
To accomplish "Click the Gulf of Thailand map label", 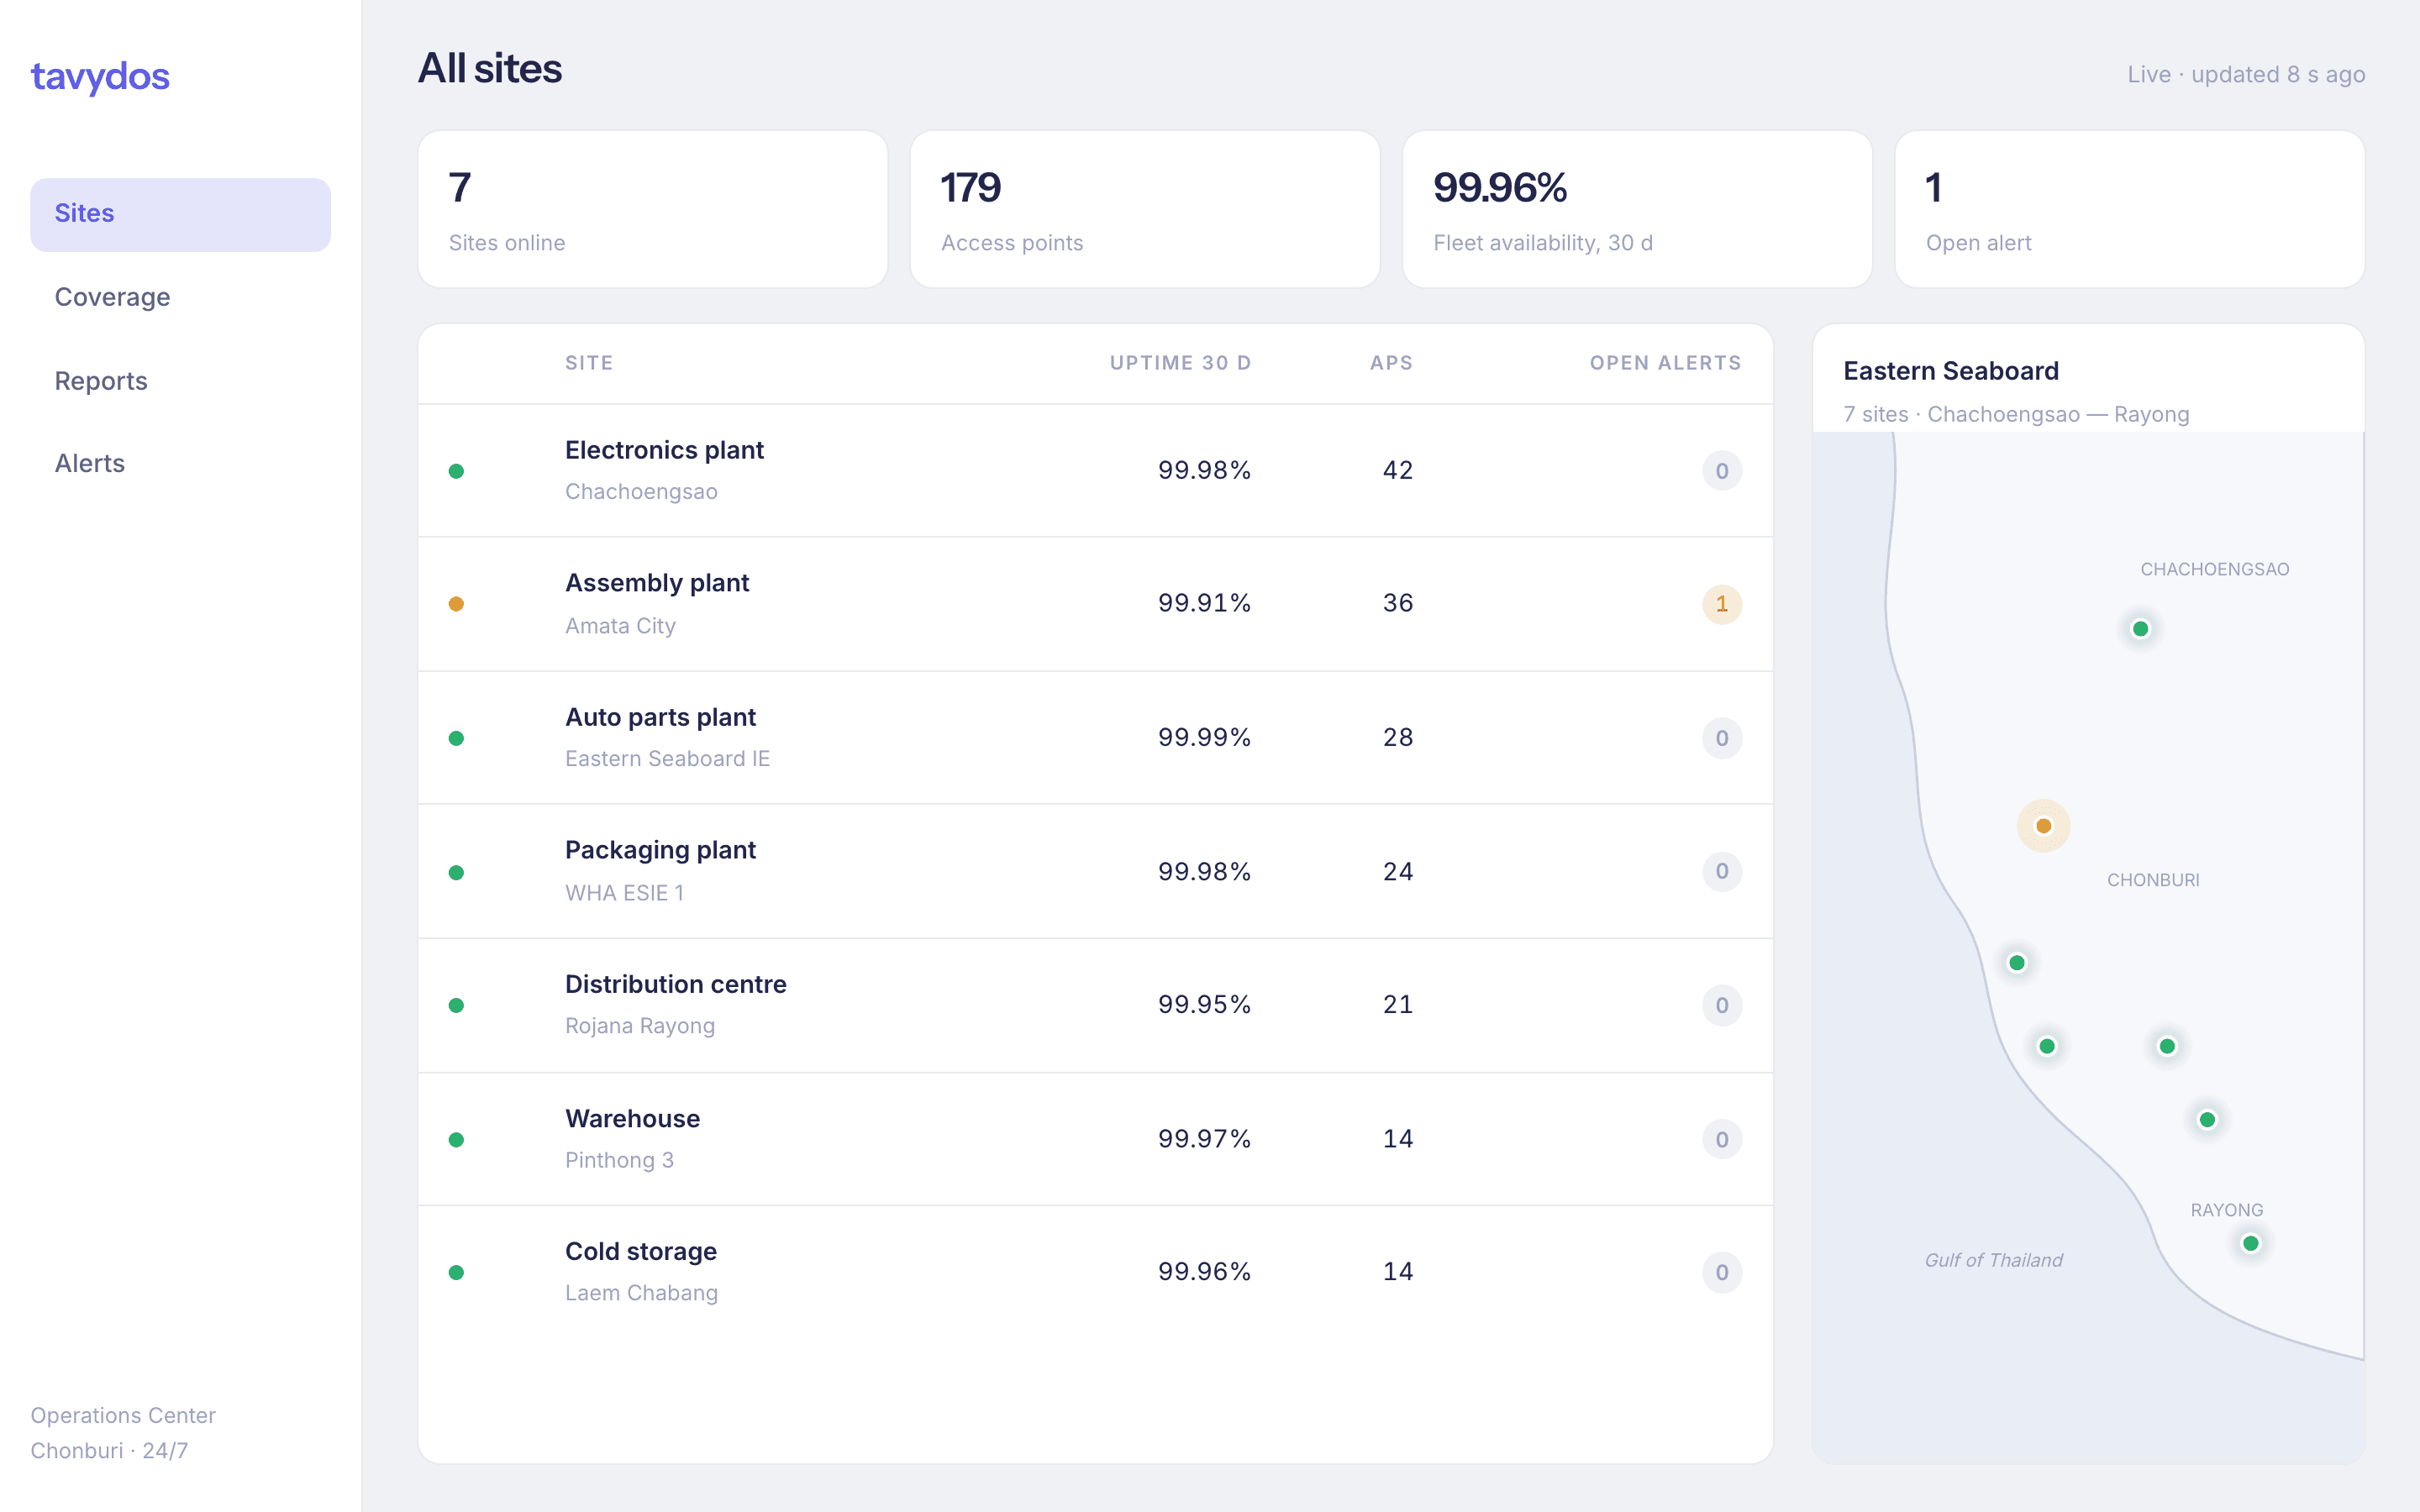I will (1993, 1260).
